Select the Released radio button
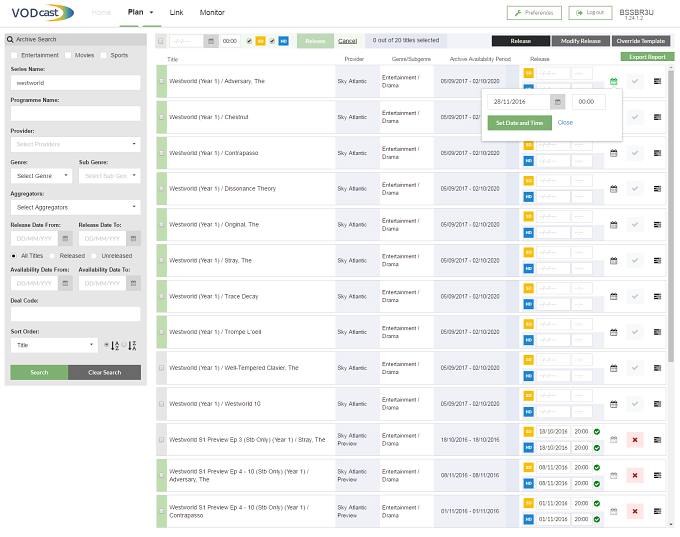Viewport: 680px width, 537px height. point(52,256)
